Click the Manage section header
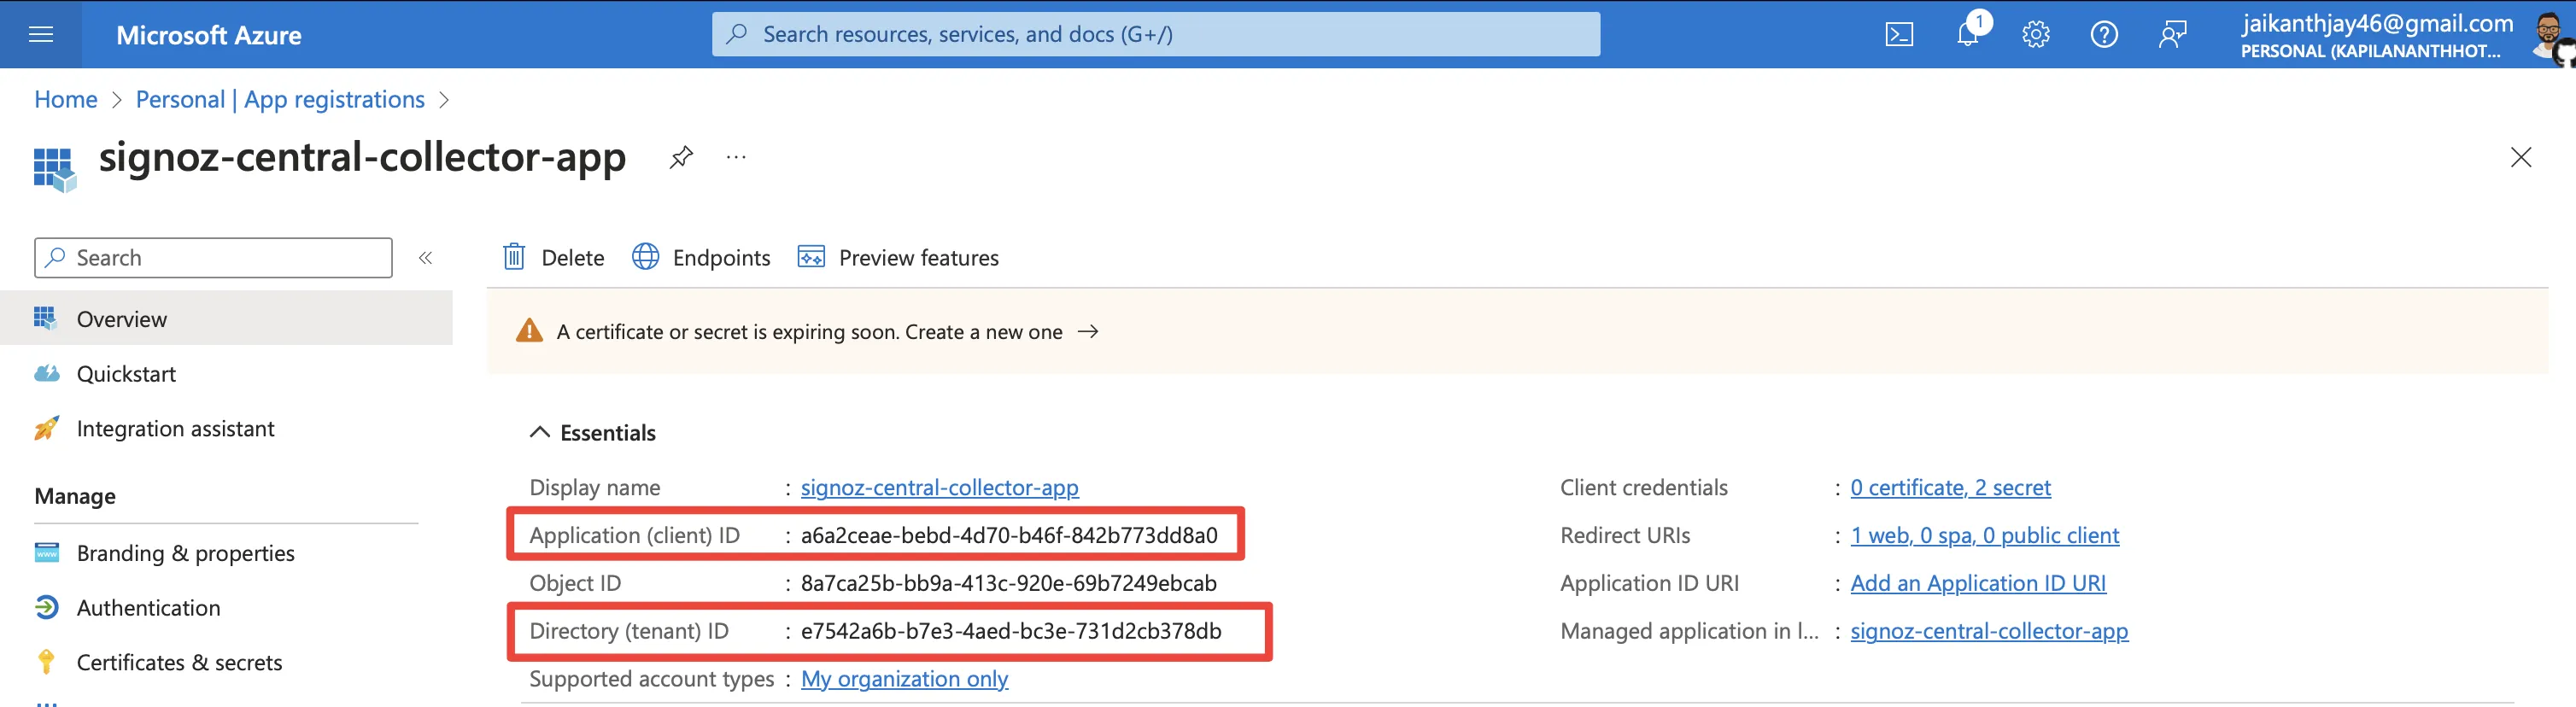This screenshot has width=2576, height=707. pos(75,497)
